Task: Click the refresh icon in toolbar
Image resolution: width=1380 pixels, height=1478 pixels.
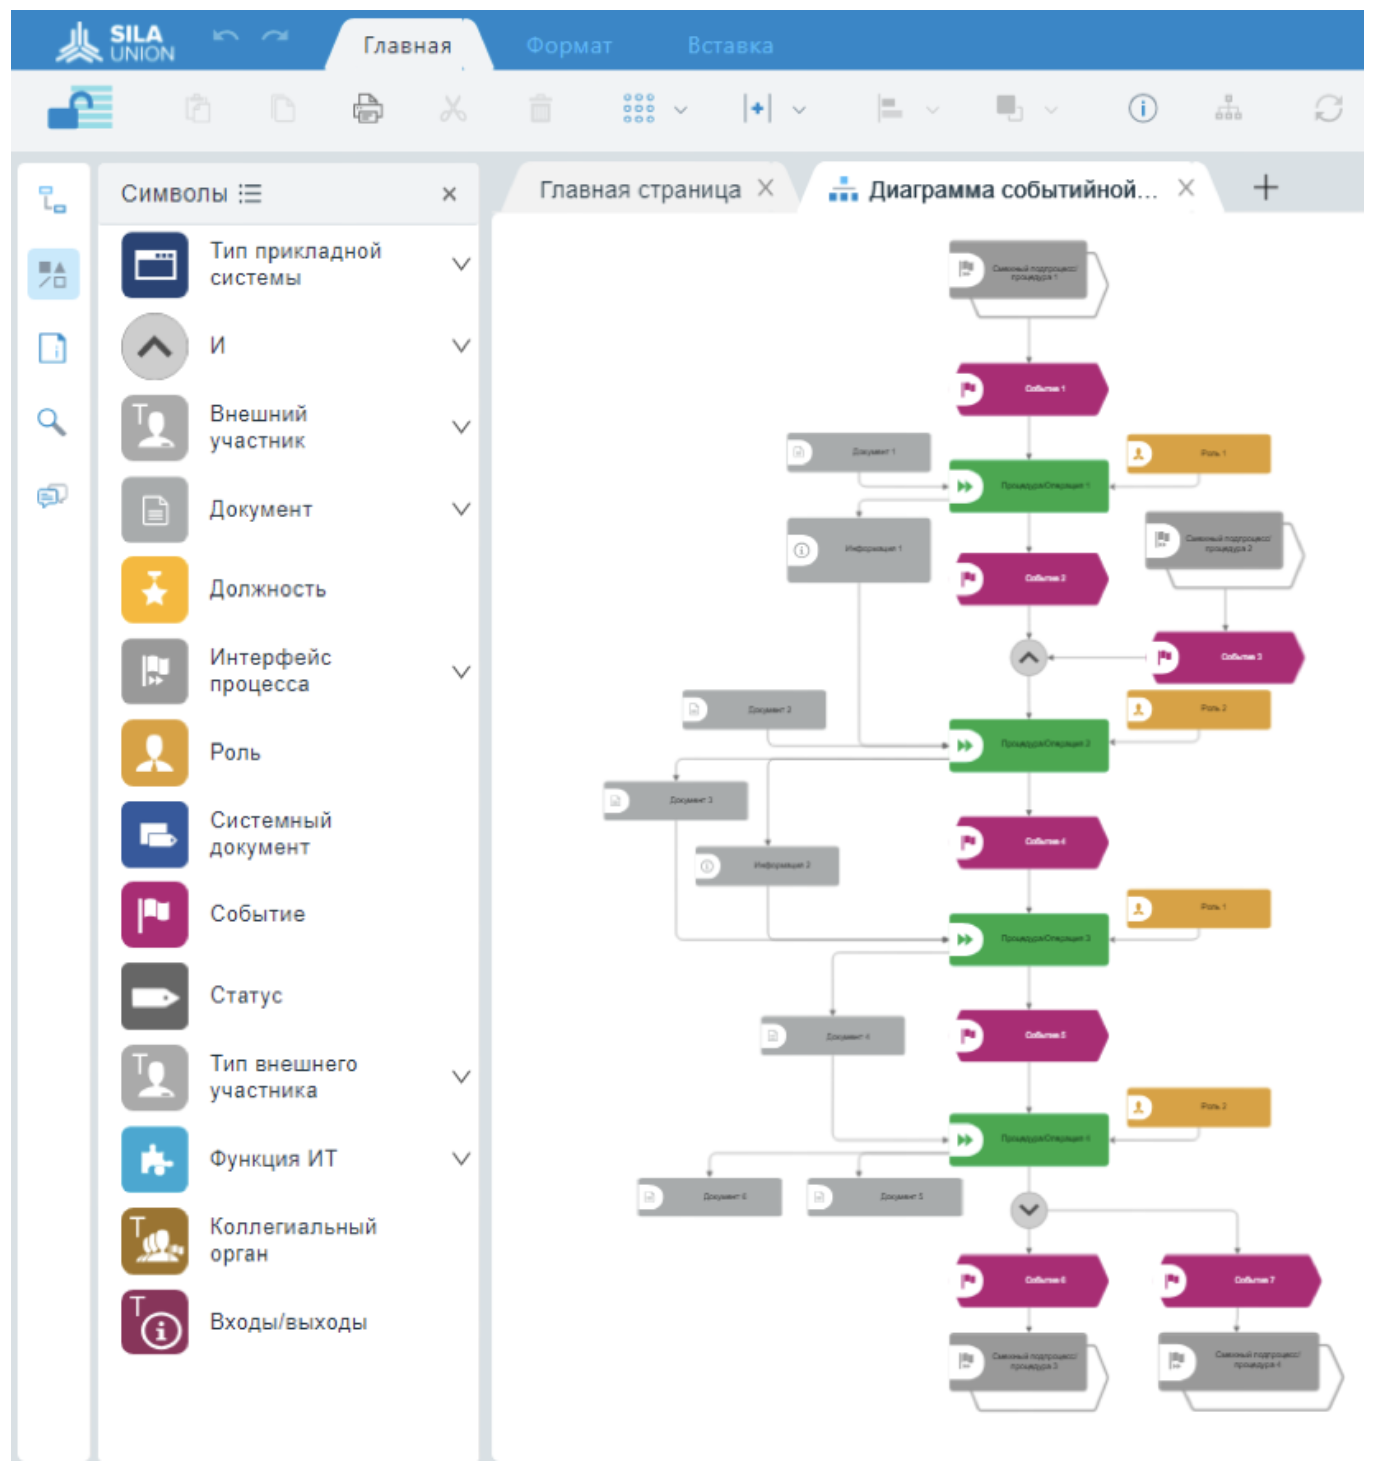Action: (x=1328, y=108)
